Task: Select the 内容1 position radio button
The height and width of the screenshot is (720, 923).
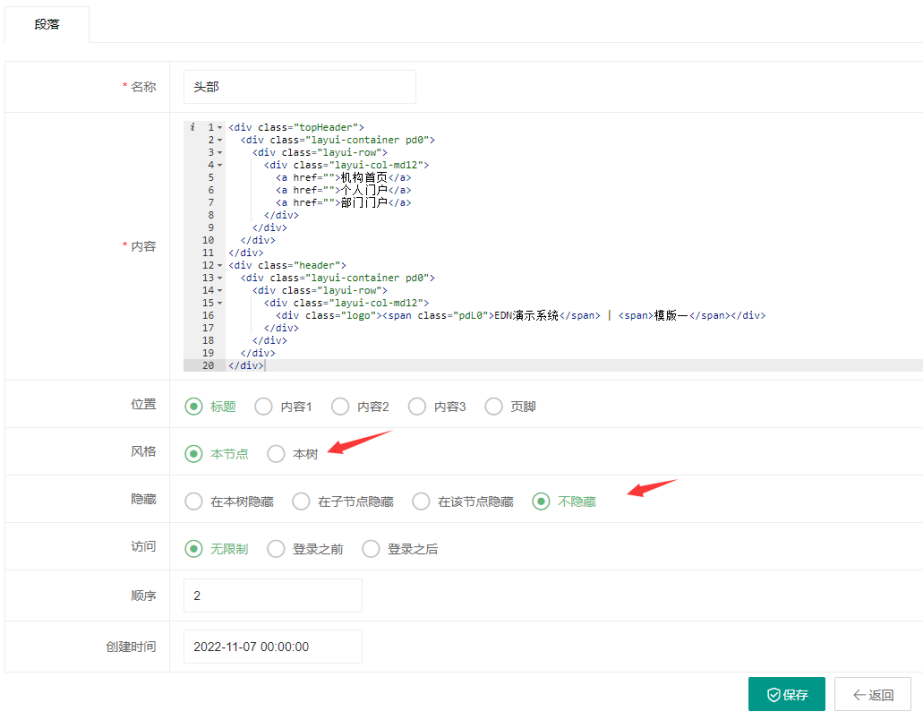Action: point(264,407)
